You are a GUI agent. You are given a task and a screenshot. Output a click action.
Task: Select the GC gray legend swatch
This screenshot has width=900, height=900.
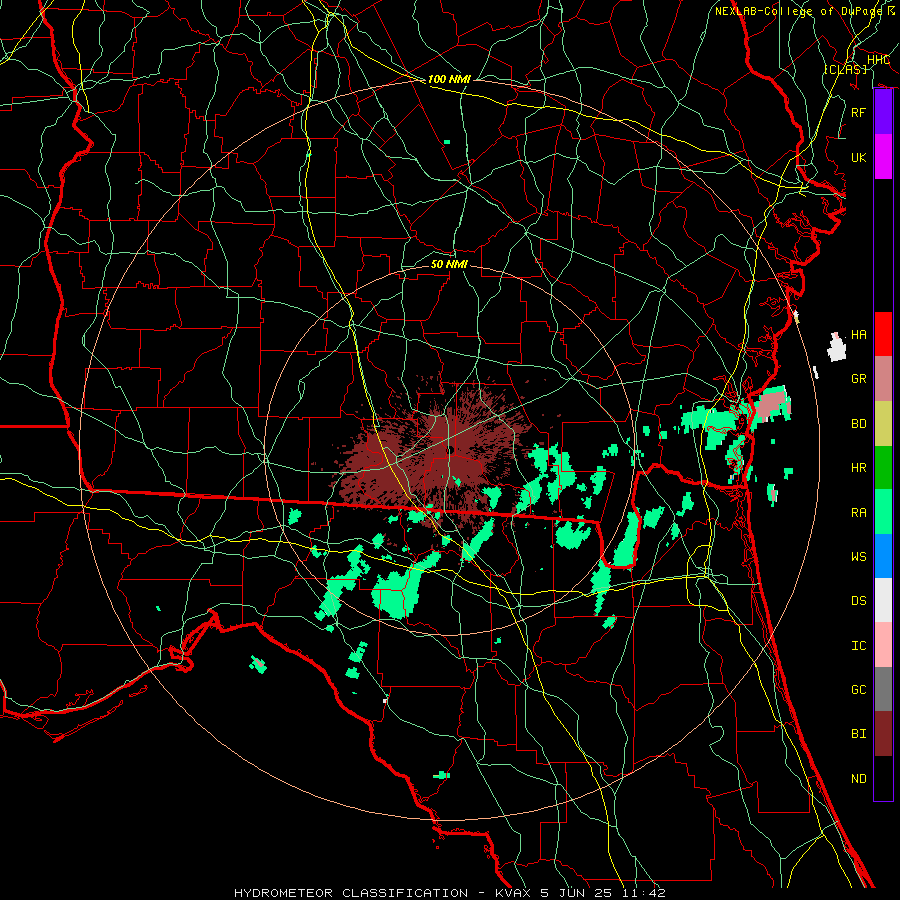point(883,689)
